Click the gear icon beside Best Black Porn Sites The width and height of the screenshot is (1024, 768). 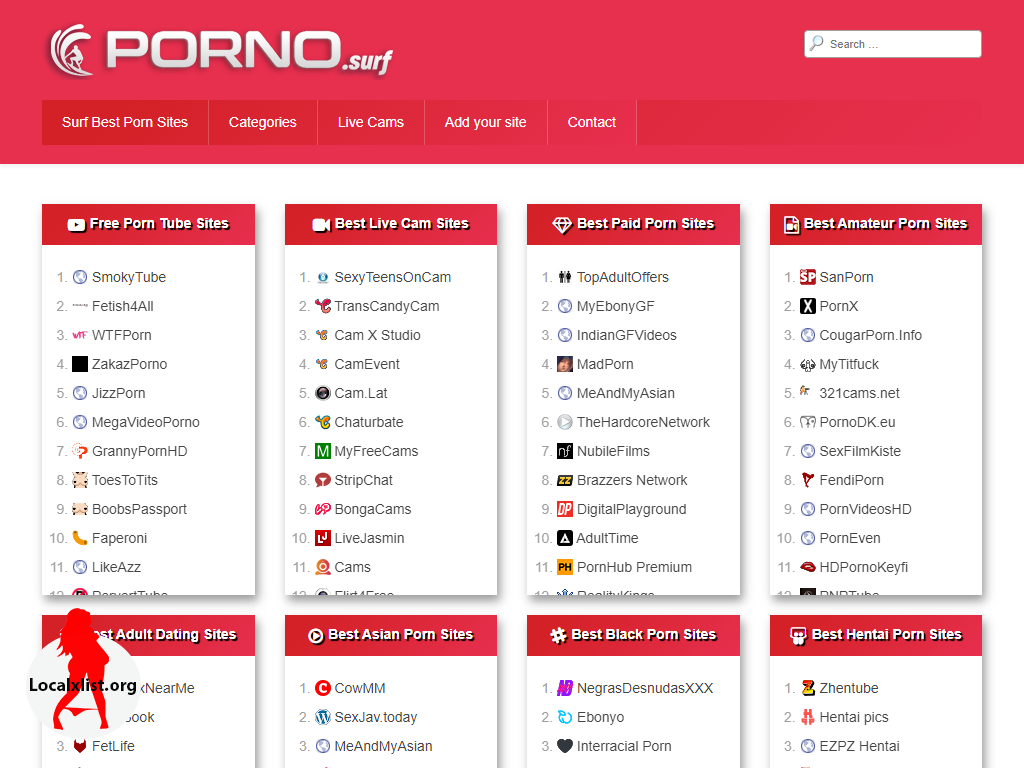point(558,636)
